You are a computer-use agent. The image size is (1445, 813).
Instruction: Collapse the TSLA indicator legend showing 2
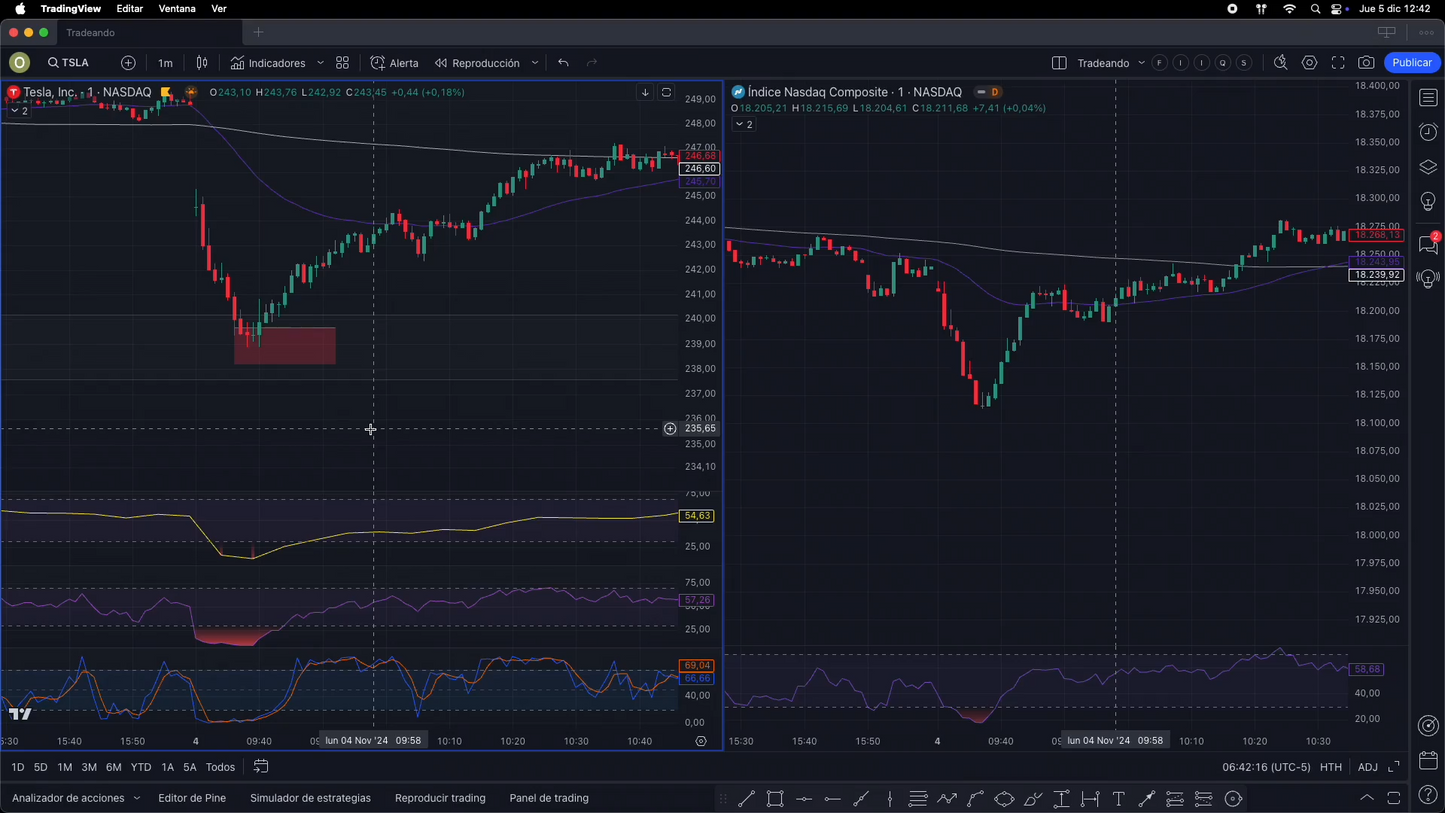click(19, 111)
